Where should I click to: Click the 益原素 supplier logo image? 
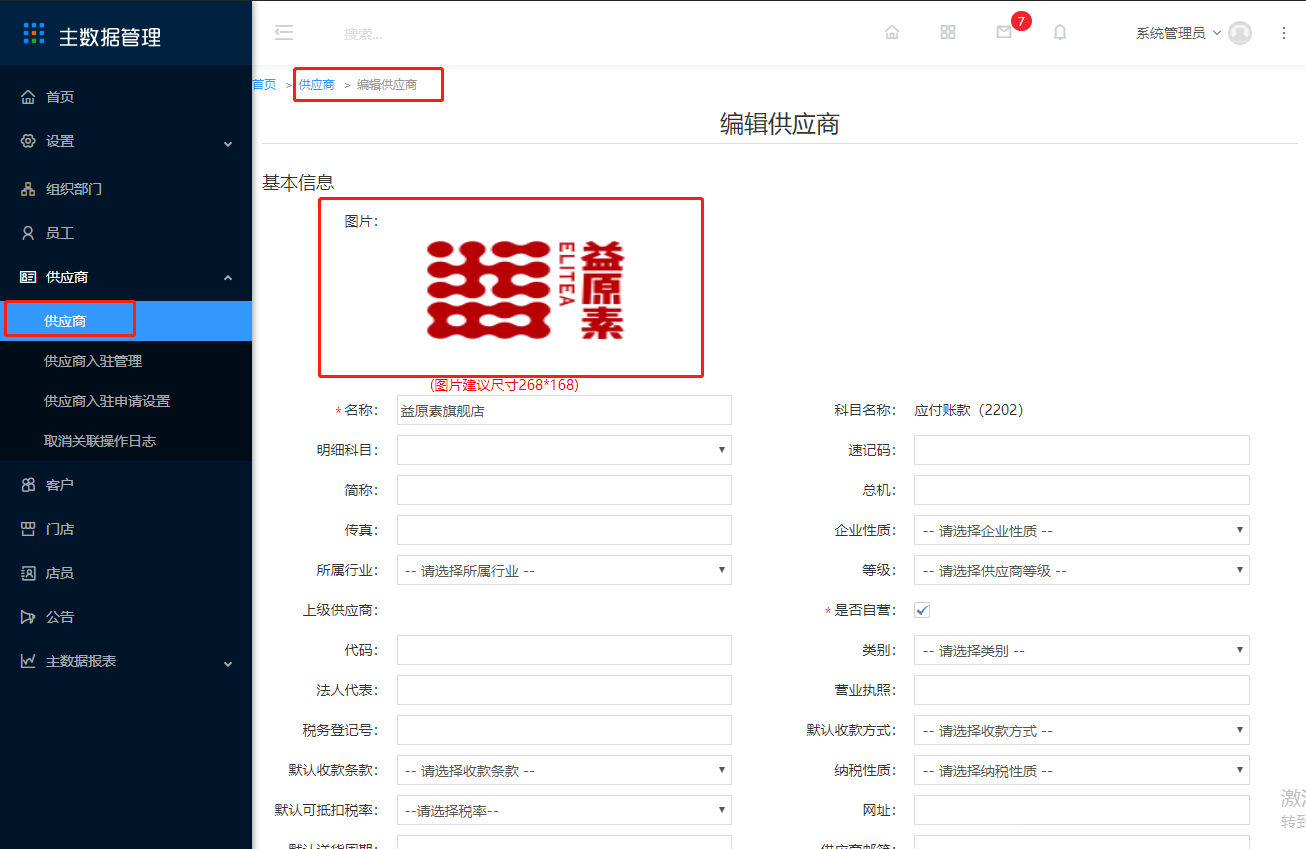526,290
